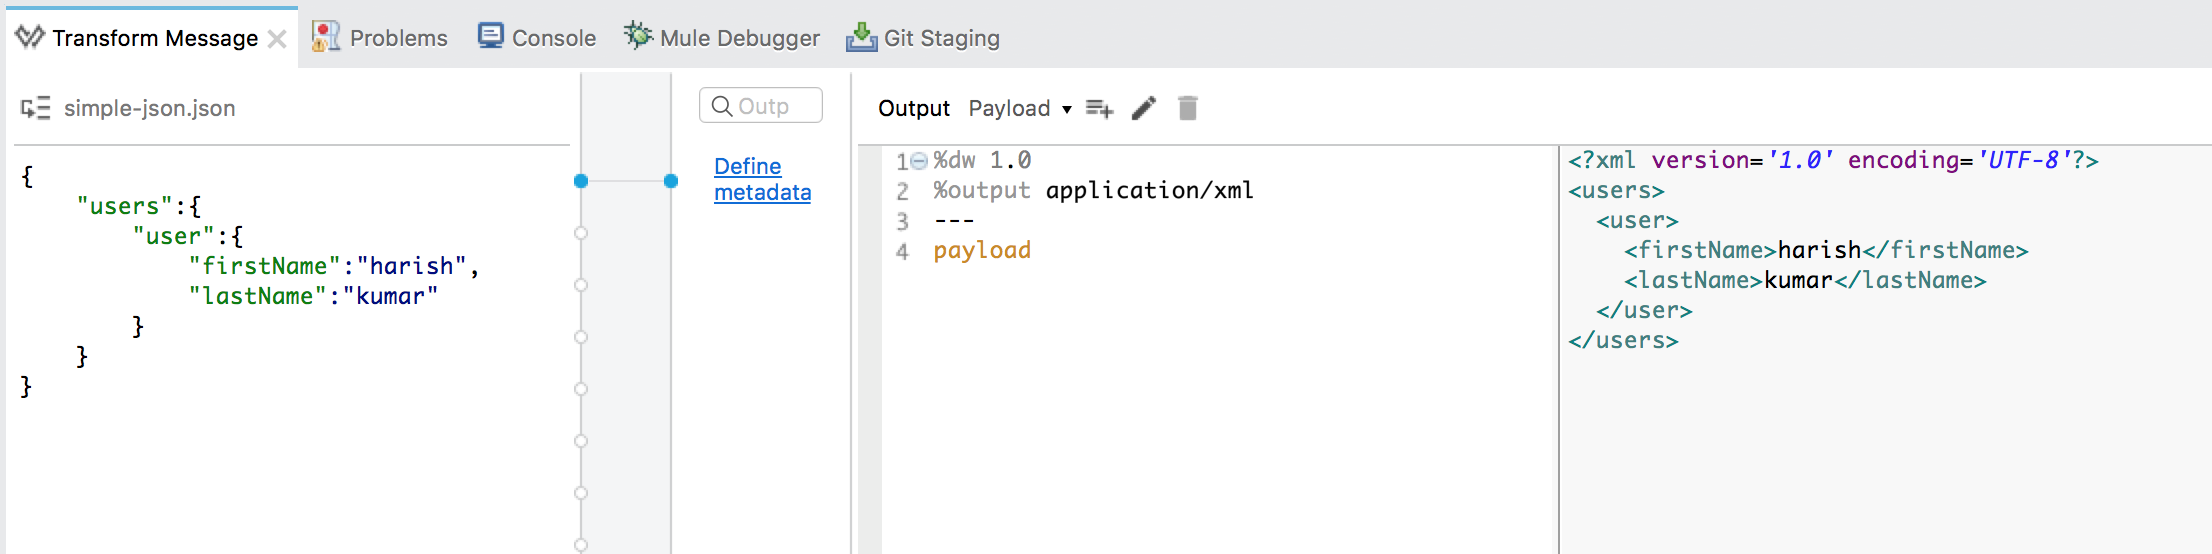
Task: Collapse the fold marker at line 1
Action: pyautogui.click(x=919, y=161)
